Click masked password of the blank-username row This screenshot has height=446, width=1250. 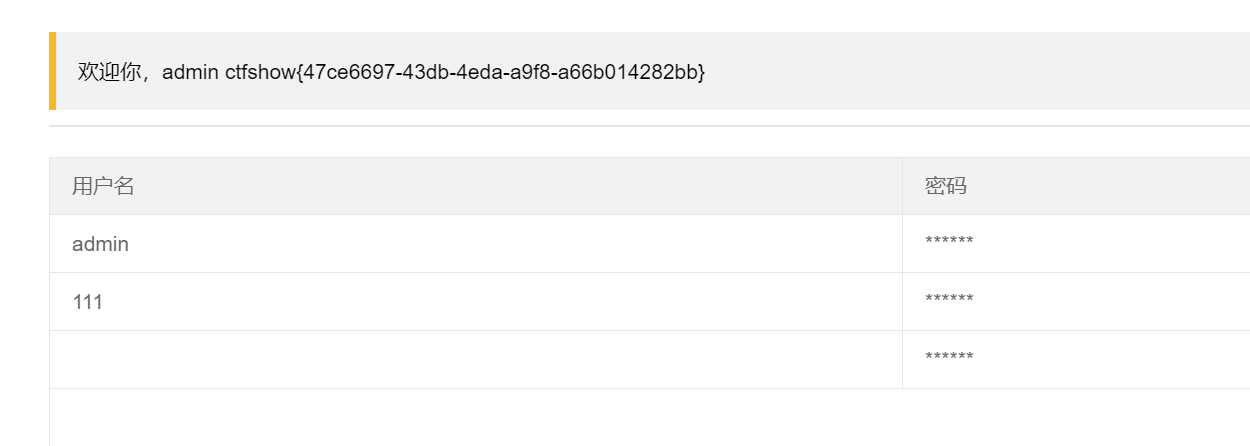[949, 358]
